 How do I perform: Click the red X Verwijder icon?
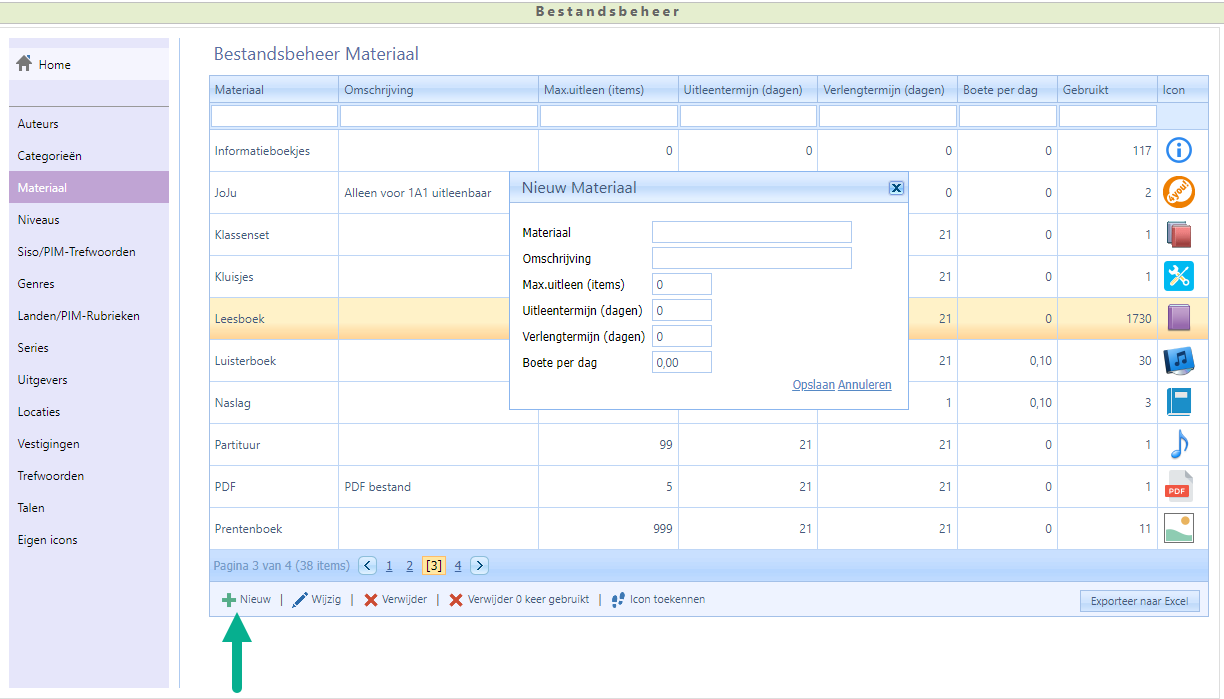371,600
